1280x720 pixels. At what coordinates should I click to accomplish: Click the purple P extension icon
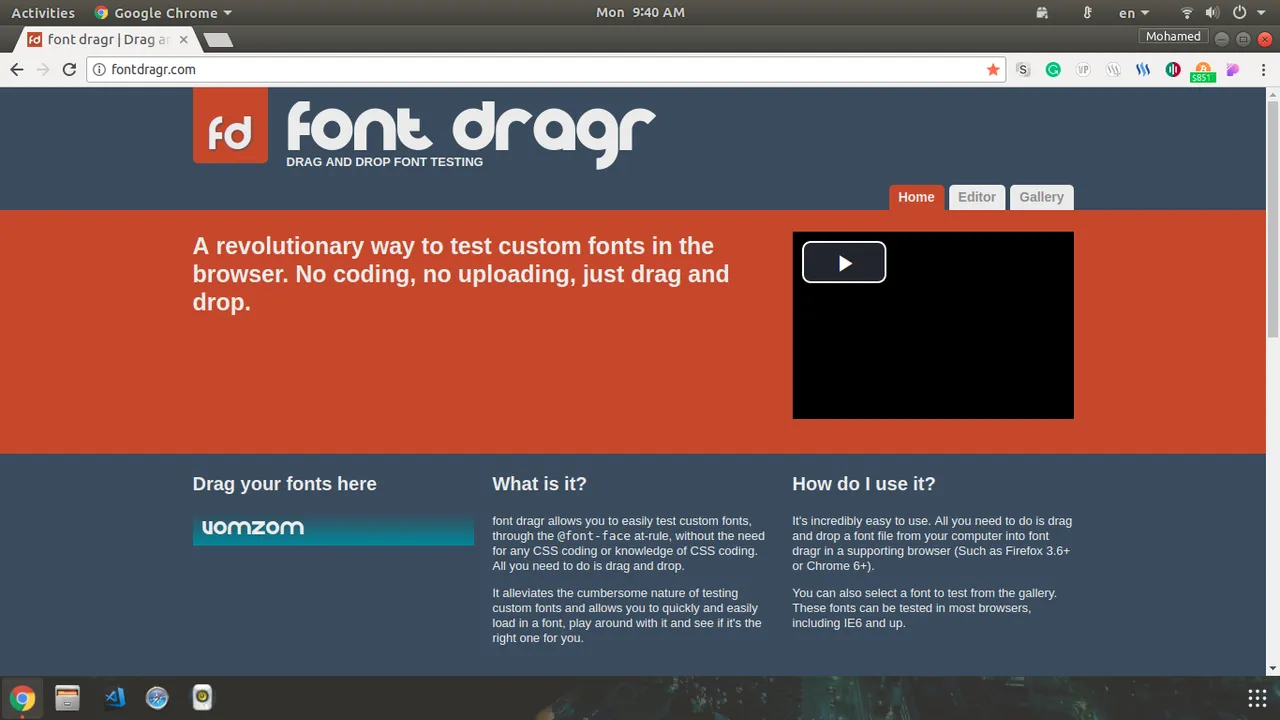coord(1233,70)
